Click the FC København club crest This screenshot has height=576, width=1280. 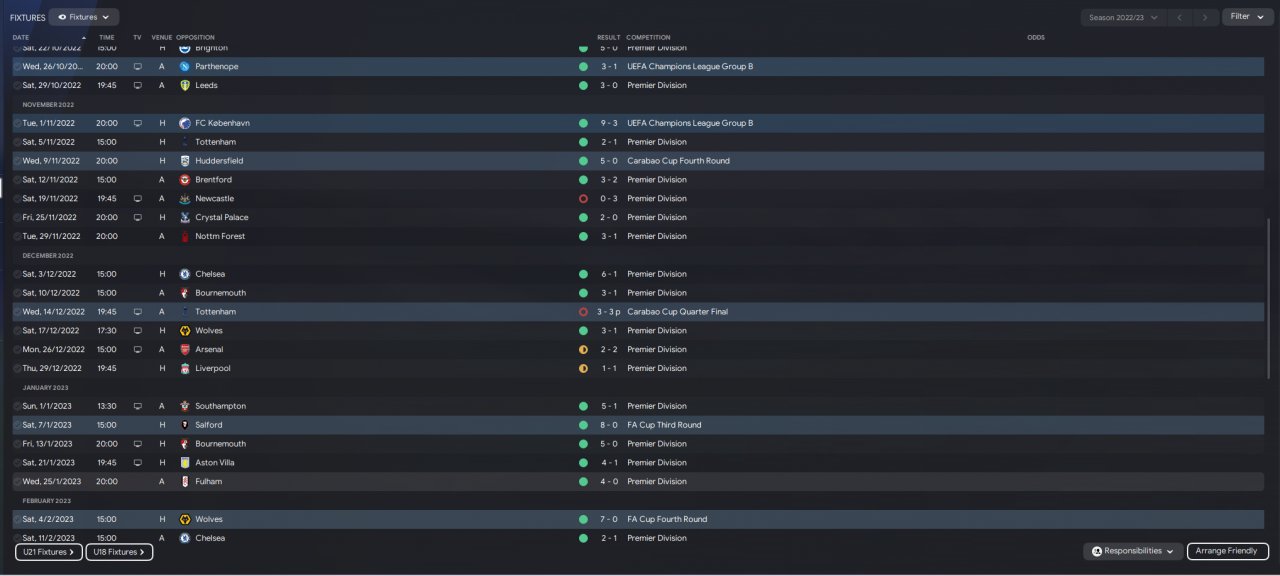pos(184,123)
